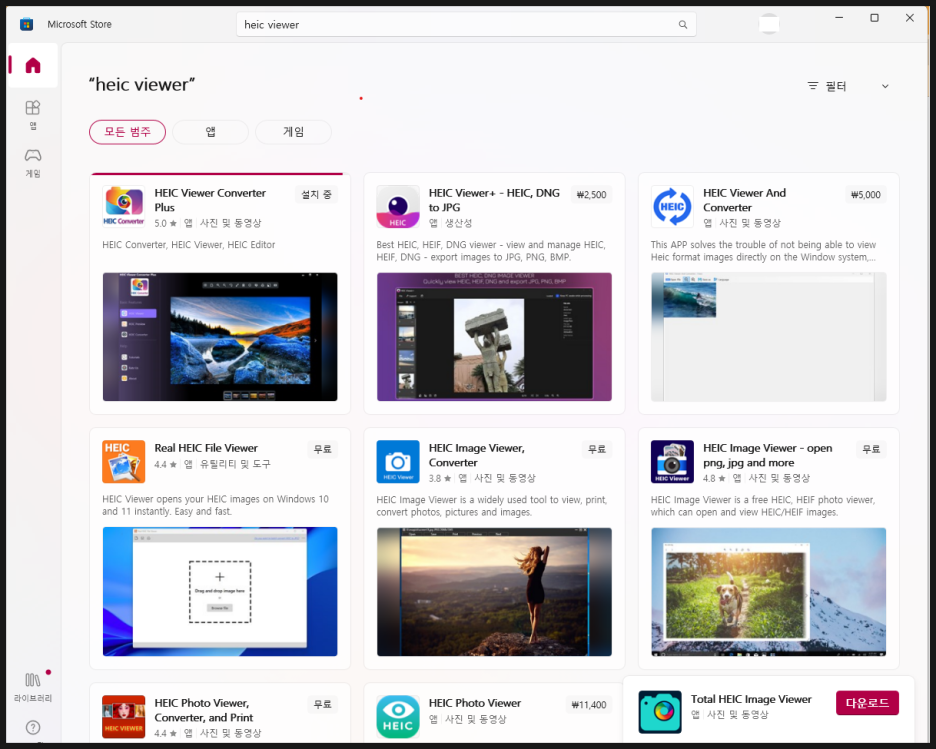Select the 앱 filter tab

(210, 132)
